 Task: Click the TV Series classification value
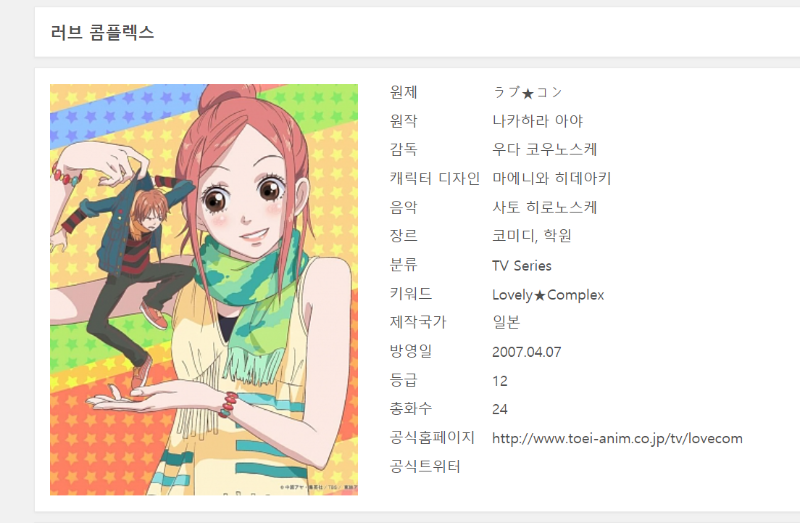521,266
